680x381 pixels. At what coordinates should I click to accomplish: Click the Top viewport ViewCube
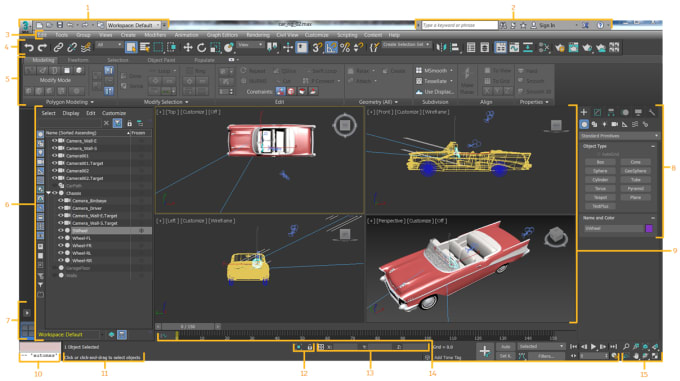click(x=345, y=125)
